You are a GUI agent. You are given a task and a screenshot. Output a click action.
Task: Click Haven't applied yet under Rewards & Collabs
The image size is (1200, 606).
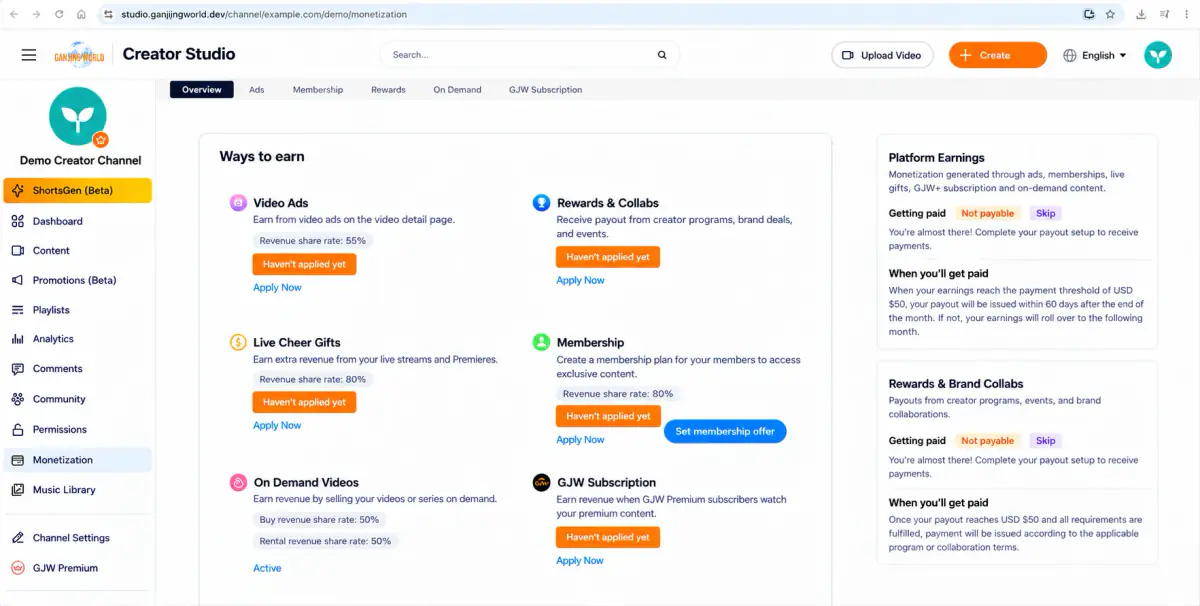coord(608,257)
